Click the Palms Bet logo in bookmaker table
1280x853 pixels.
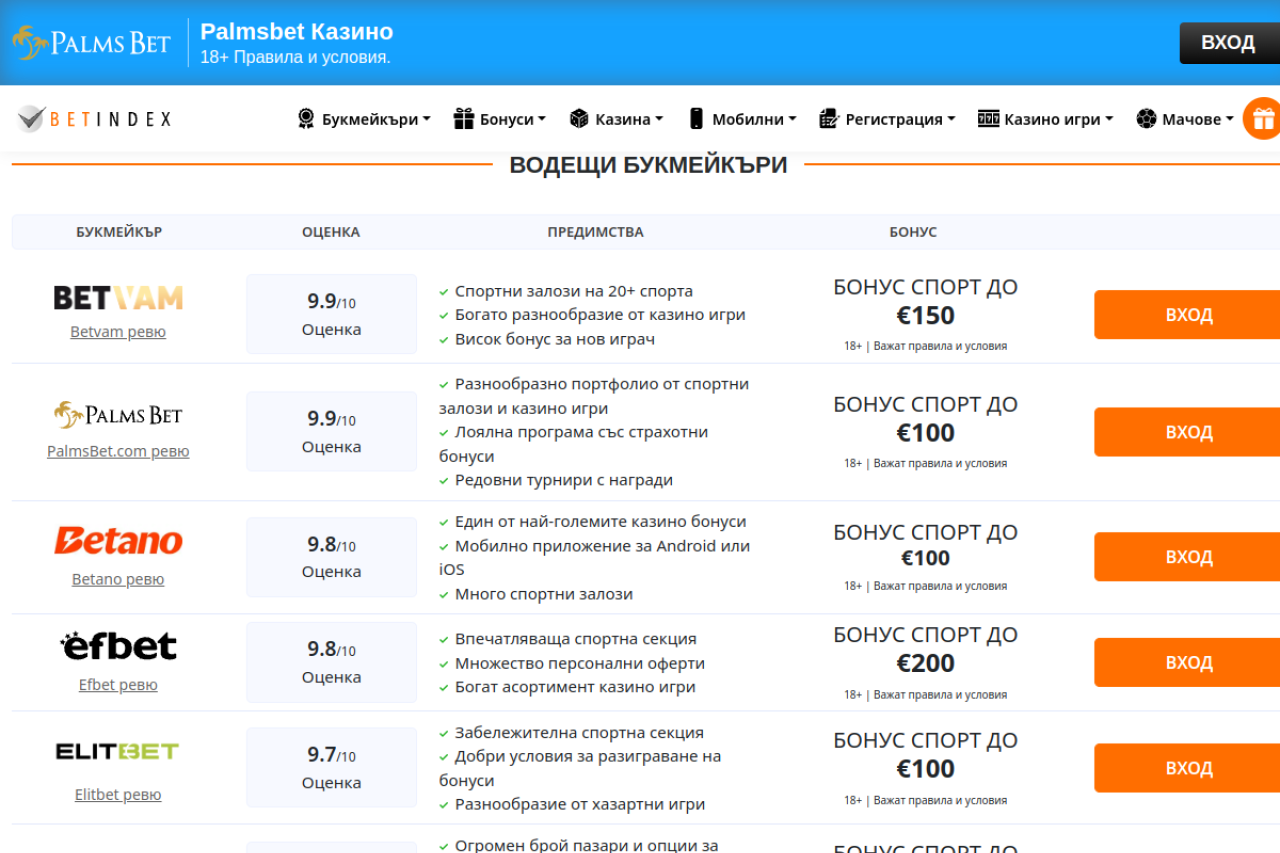click(x=118, y=415)
